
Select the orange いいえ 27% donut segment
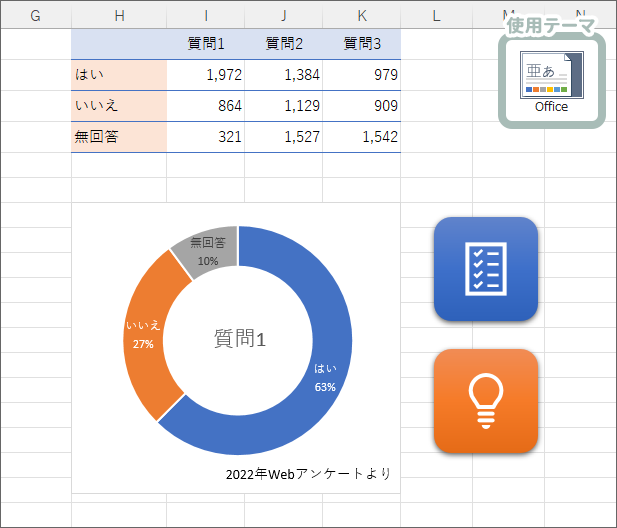[146, 334]
